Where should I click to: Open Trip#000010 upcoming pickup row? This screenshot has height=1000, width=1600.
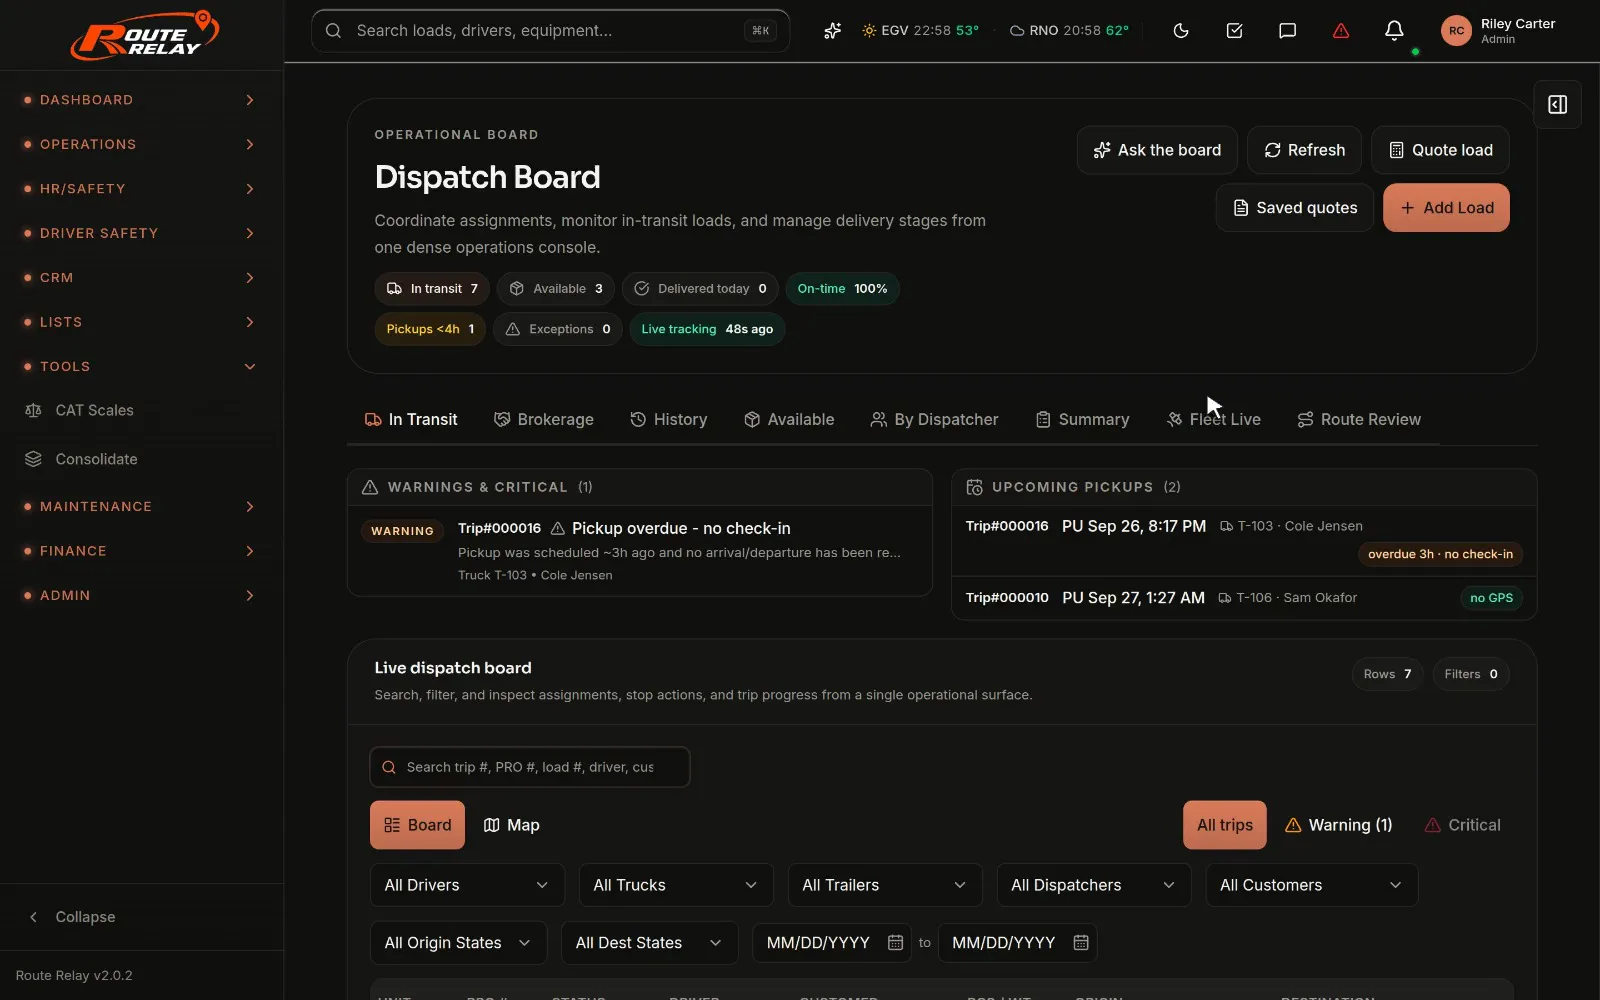[x=1244, y=598]
